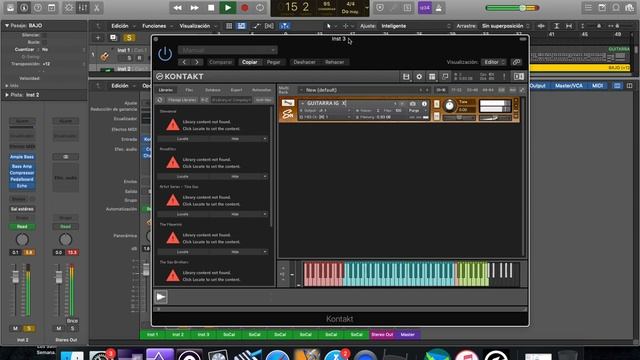Go to previous plugin preset arrow

pos(184,62)
